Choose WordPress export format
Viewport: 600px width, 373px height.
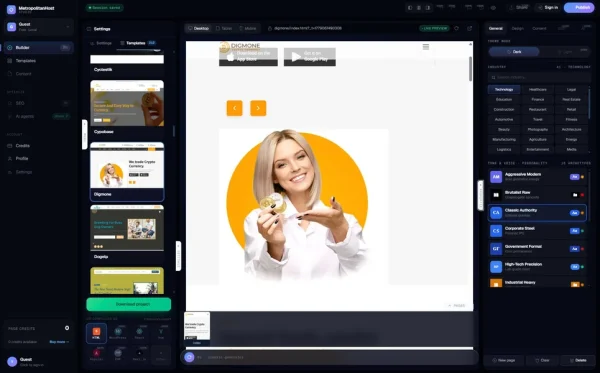(x=118, y=333)
